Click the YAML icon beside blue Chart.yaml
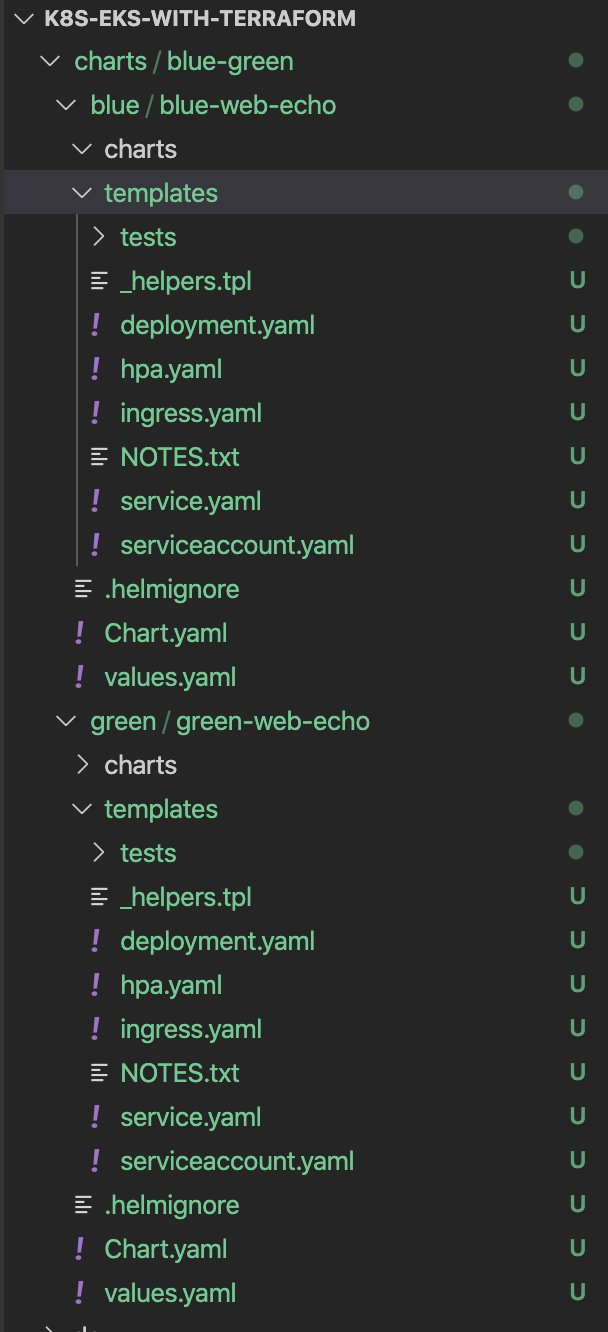 tap(80, 633)
